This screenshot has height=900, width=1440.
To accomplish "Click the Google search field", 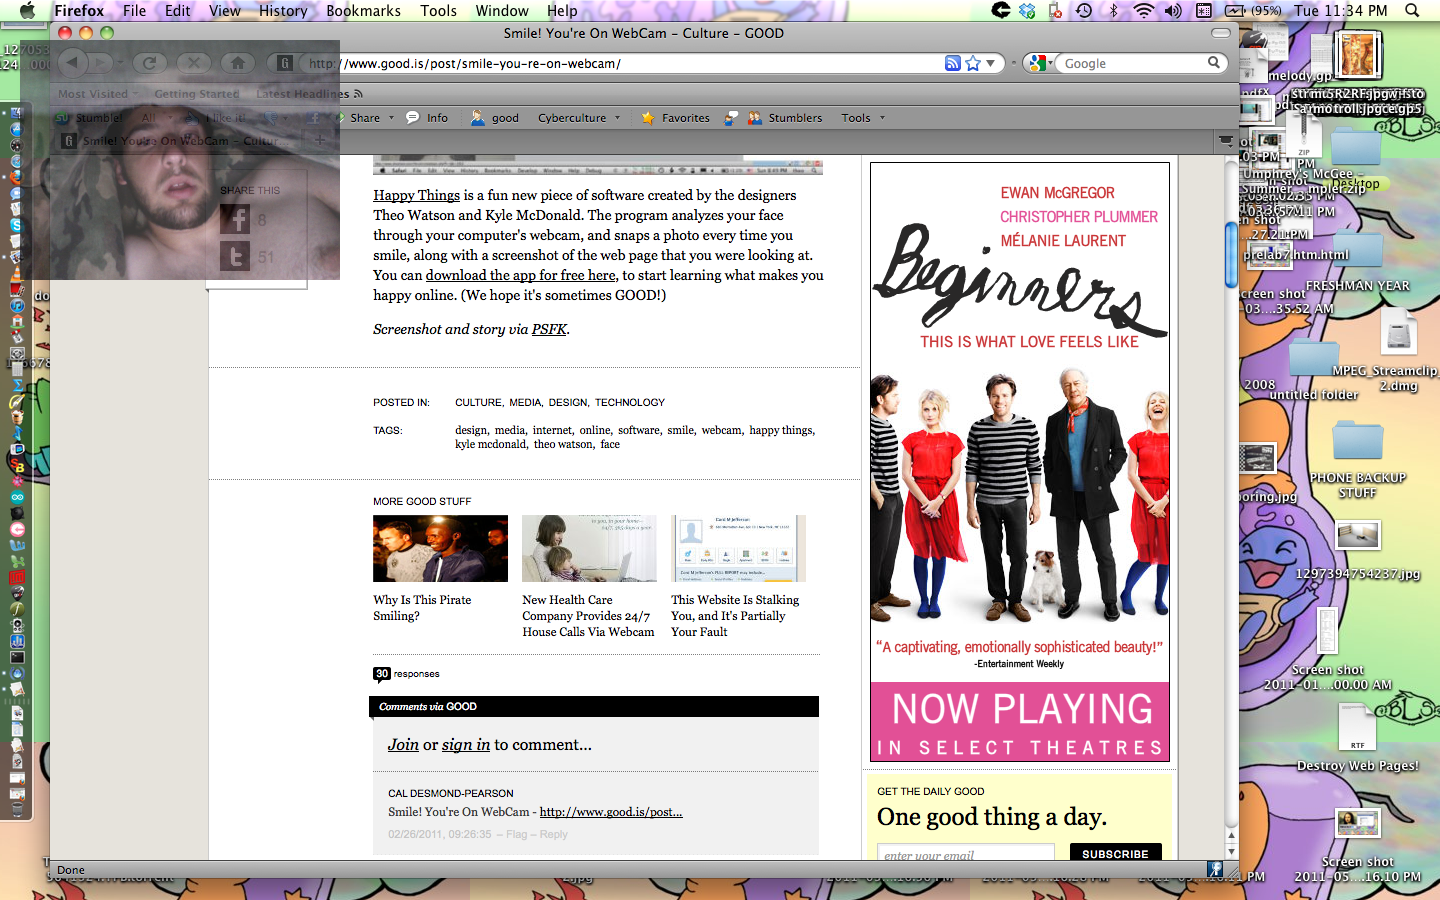I will 1133,63.
